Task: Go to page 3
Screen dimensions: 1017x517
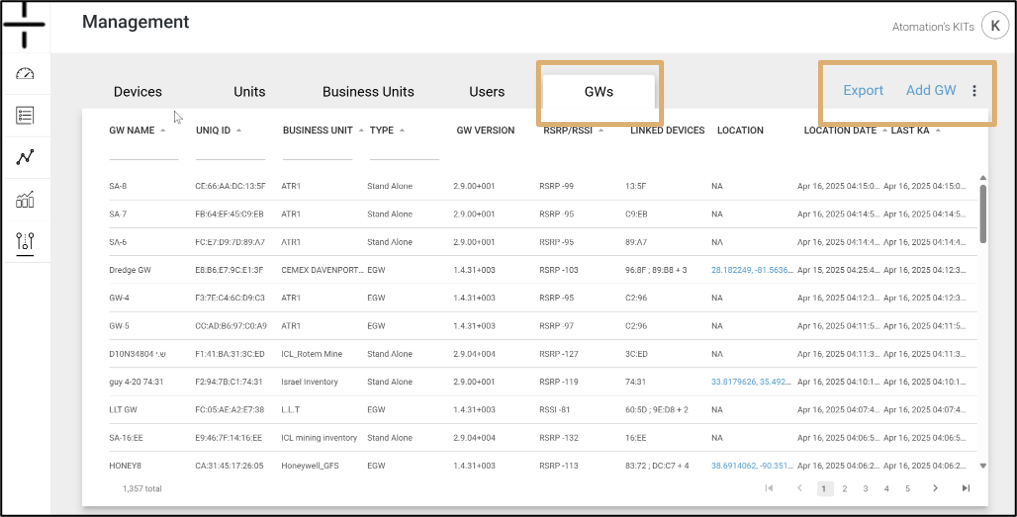Action: tap(865, 489)
